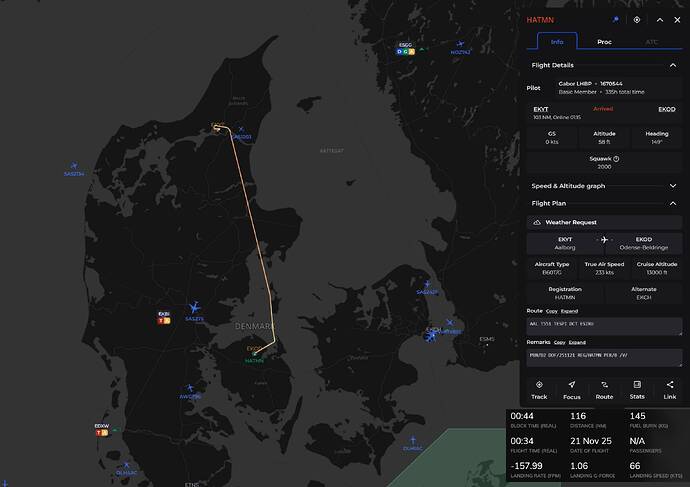Copy the Remarks text
690x487 pixels.
[x=559, y=342]
